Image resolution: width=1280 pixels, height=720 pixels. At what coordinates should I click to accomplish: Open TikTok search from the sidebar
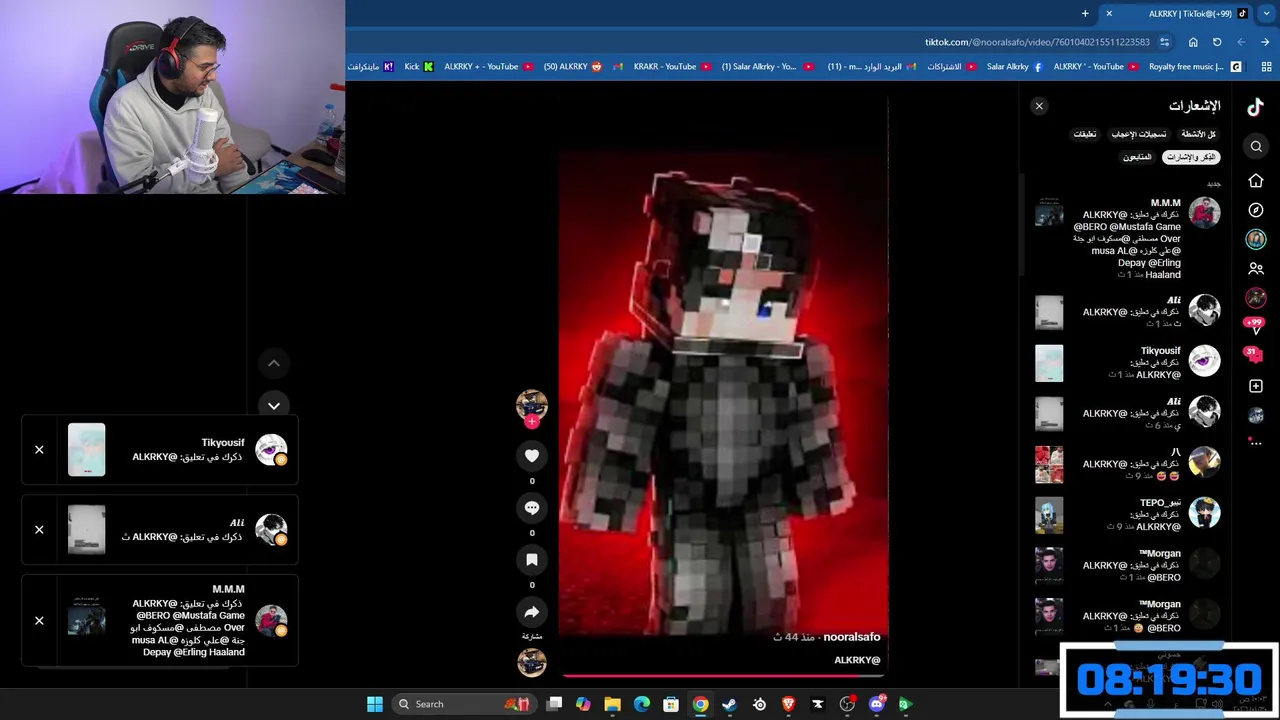[1256, 147]
